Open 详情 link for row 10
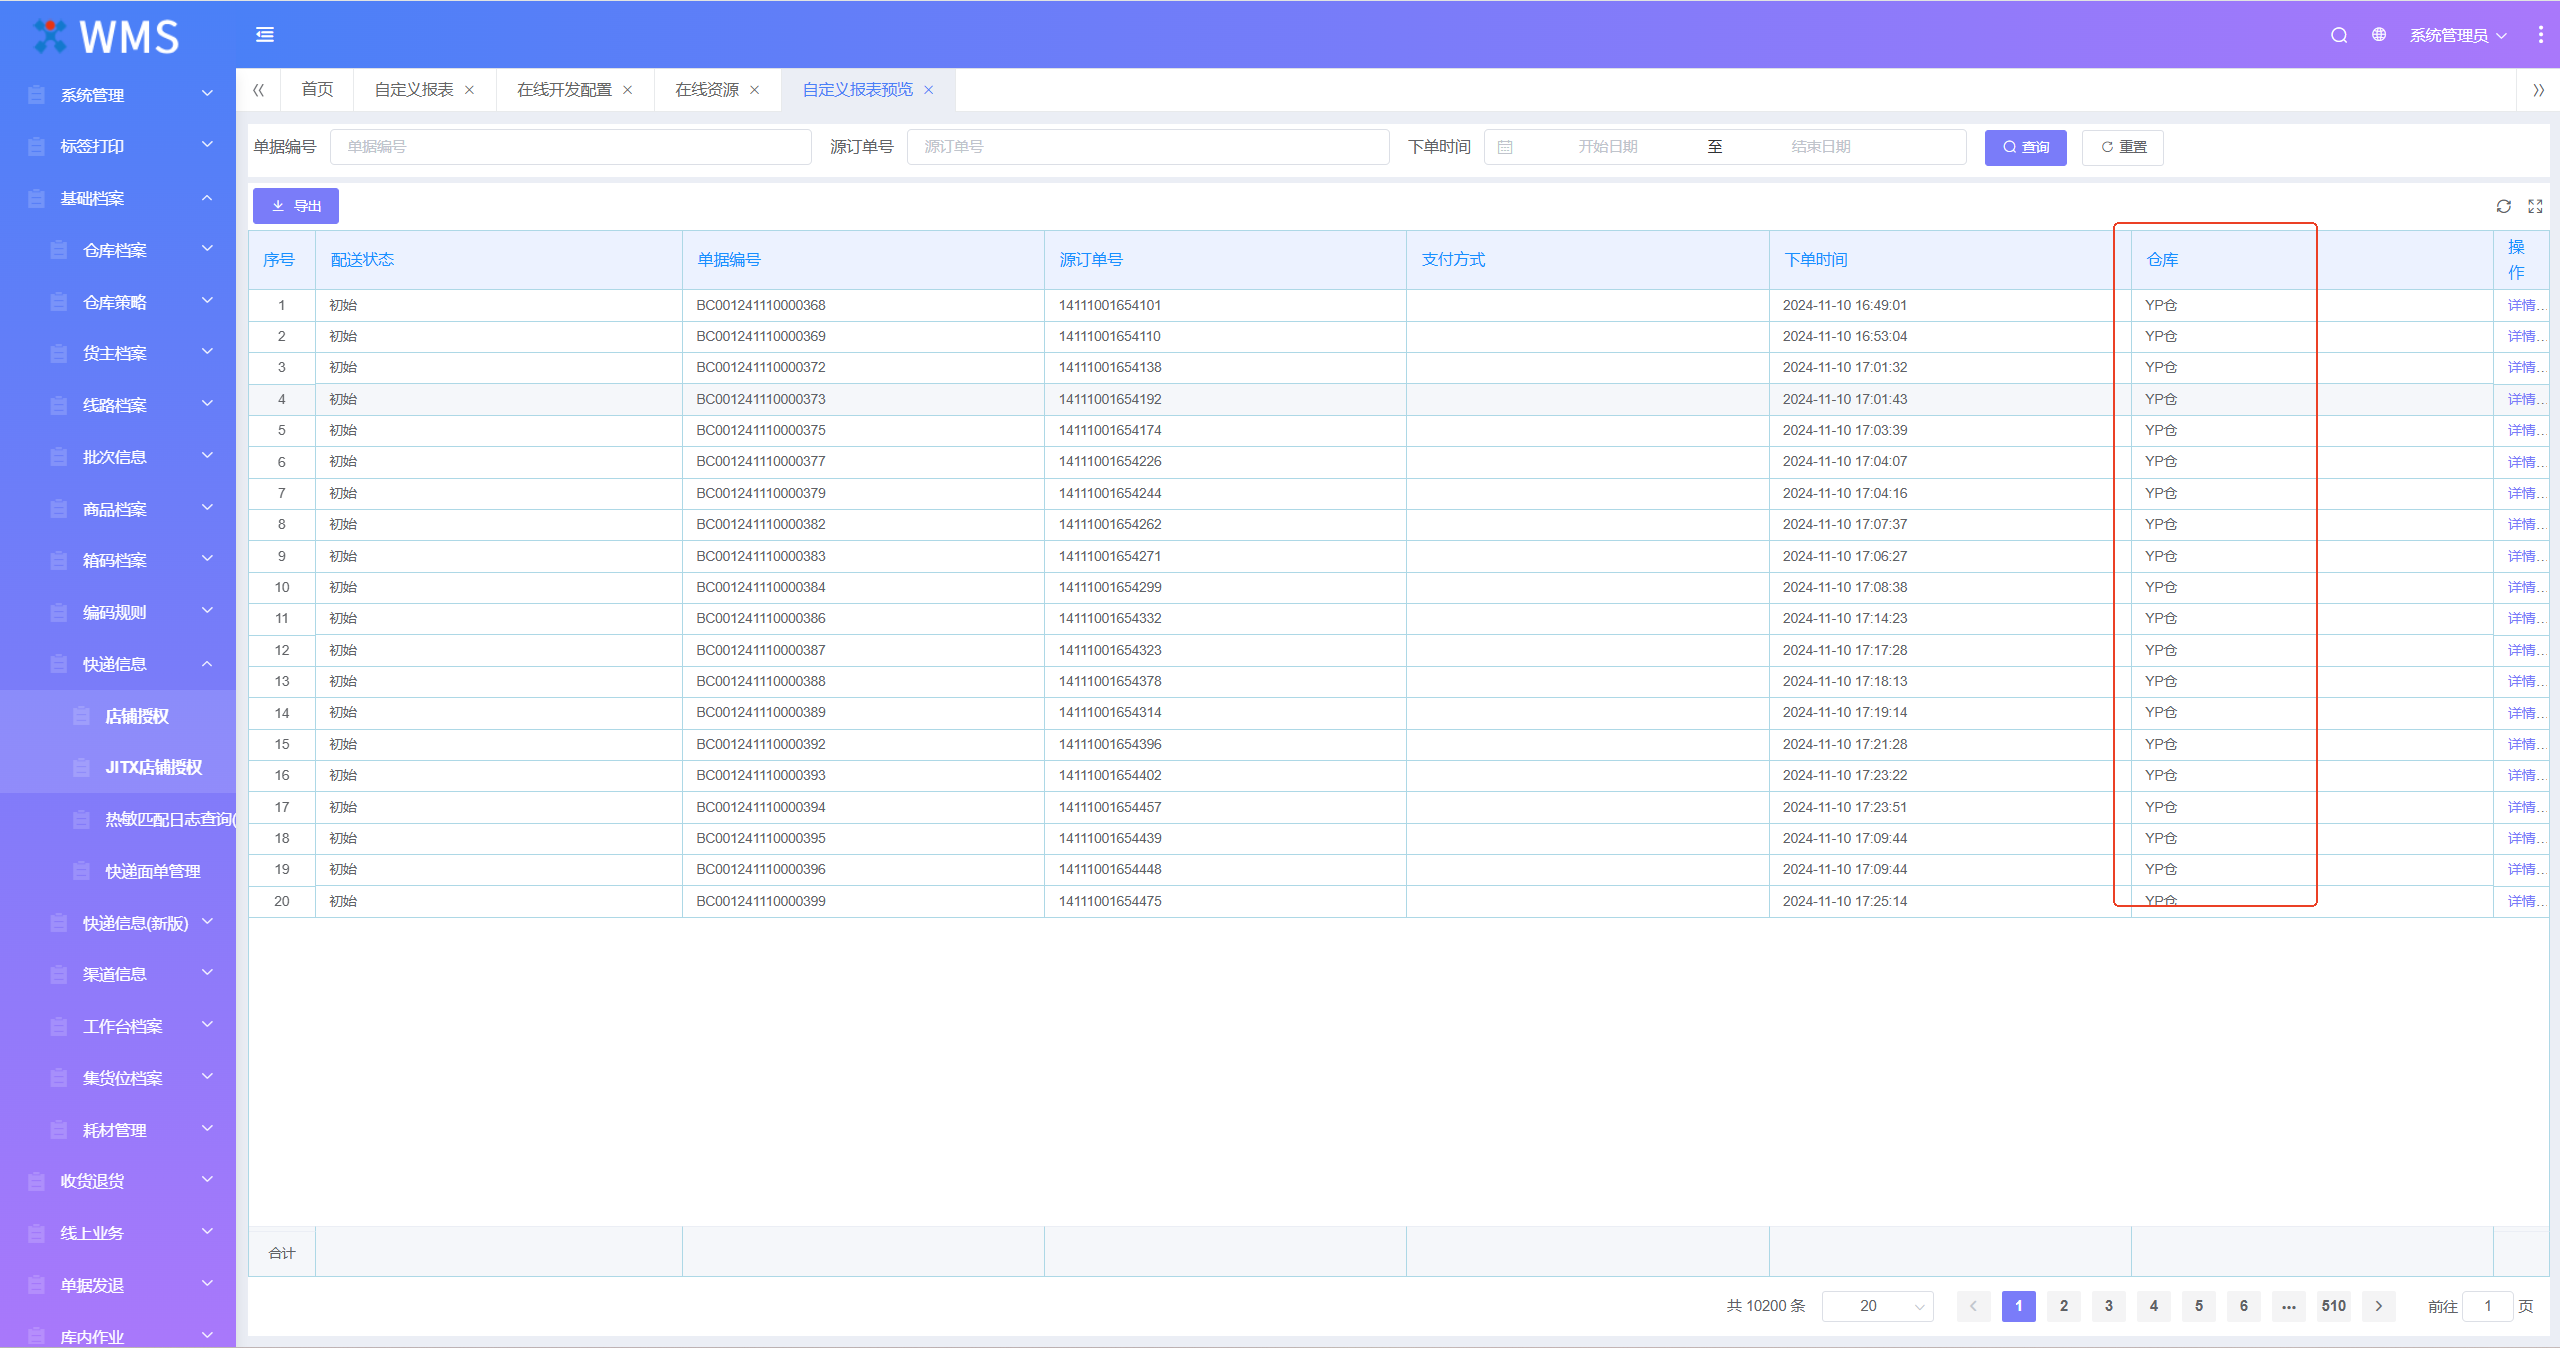This screenshot has height=1348, width=2560. click(2524, 587)
